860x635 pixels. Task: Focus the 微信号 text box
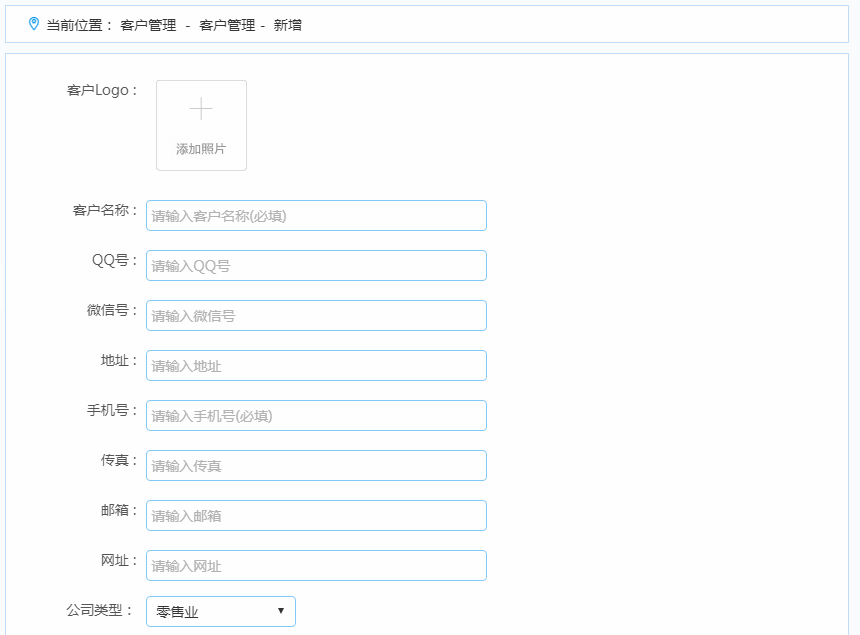316,316
